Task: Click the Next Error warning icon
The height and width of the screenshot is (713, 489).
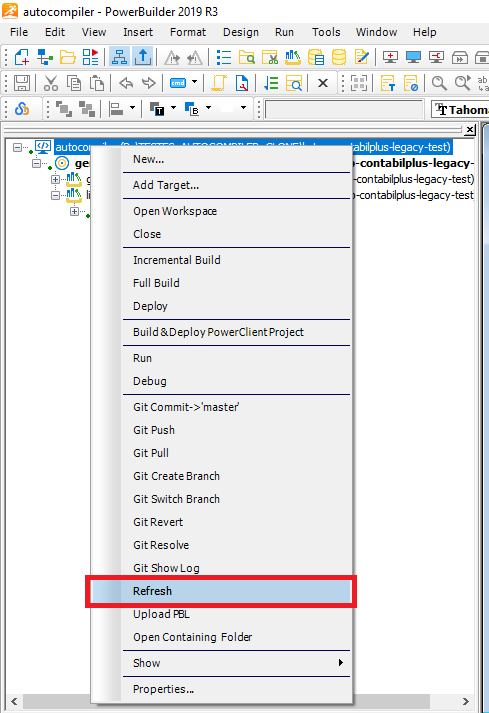Action: [172, 58]
